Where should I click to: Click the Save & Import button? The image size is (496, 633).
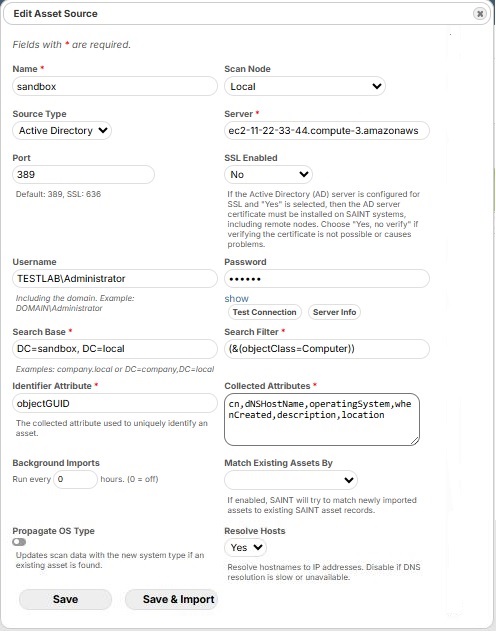pyautogui.click(x=172, y=599)
